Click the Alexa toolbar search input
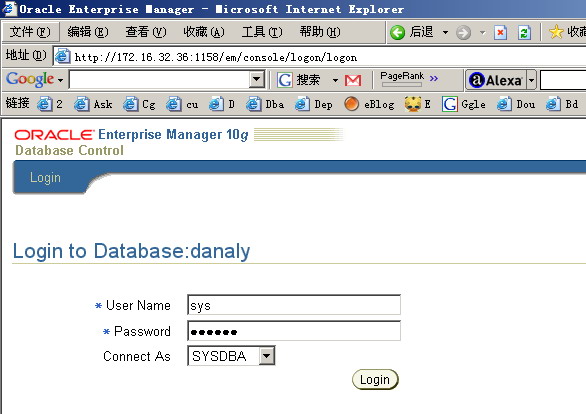586x414 pixels. coord(563,80)
